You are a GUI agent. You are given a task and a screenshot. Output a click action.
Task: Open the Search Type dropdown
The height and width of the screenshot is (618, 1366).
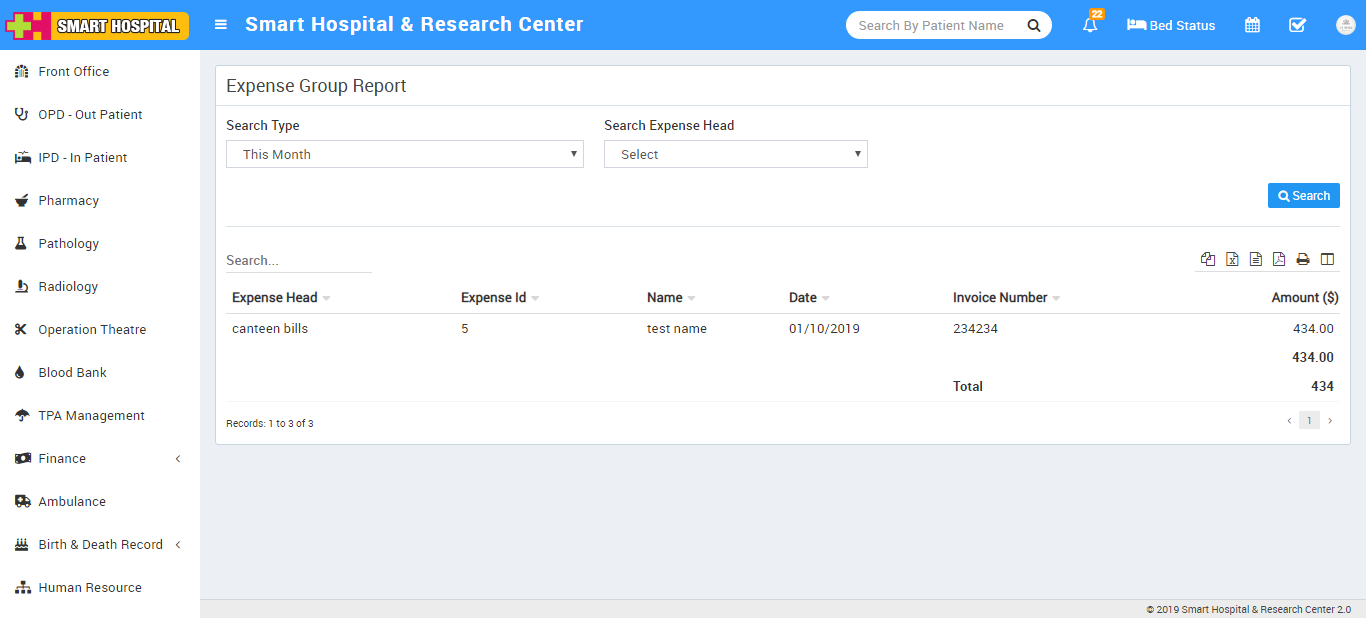(405, 154)
